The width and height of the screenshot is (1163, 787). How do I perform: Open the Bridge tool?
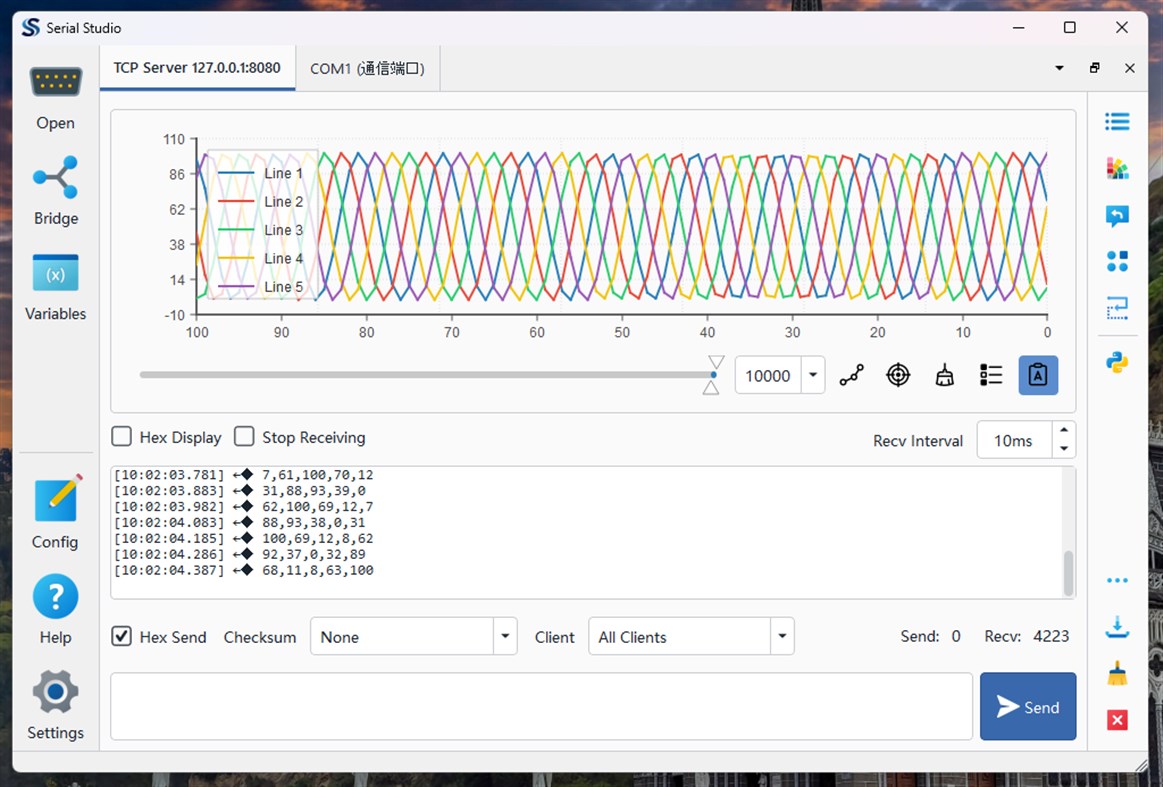tap(56, 191)
